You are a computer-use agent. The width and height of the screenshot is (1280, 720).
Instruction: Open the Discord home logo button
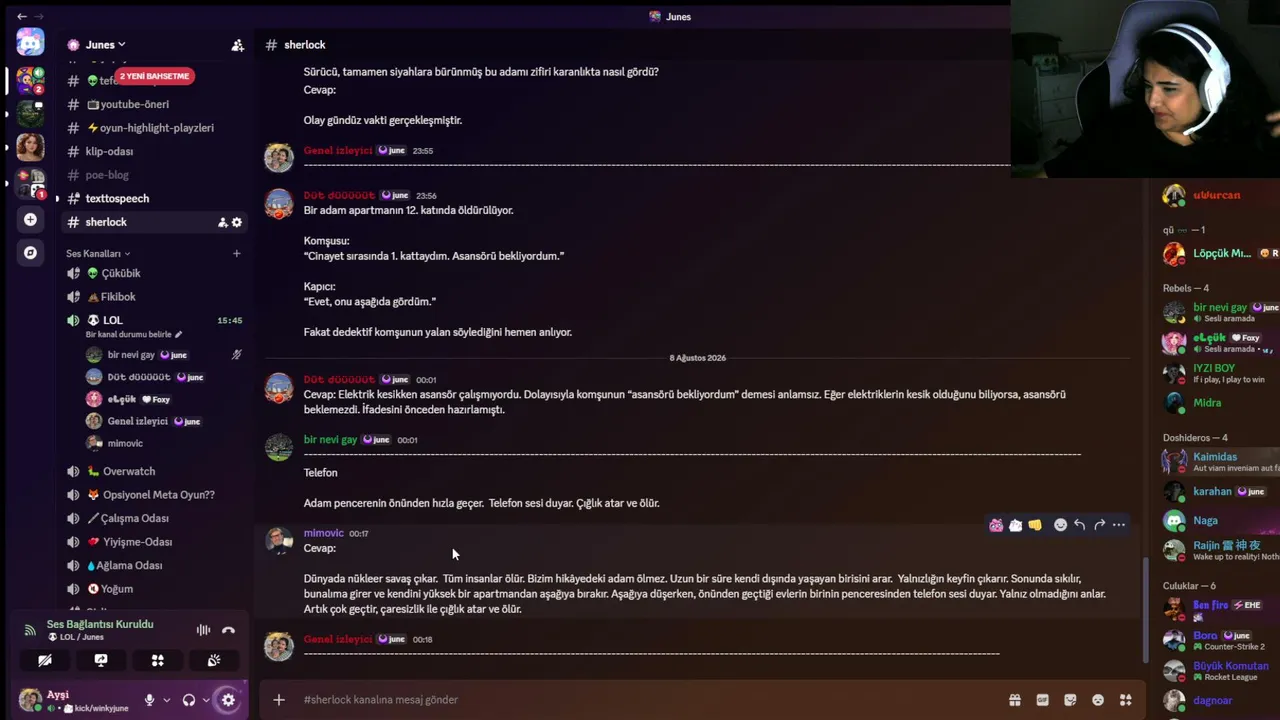click(x=30, y=42)
